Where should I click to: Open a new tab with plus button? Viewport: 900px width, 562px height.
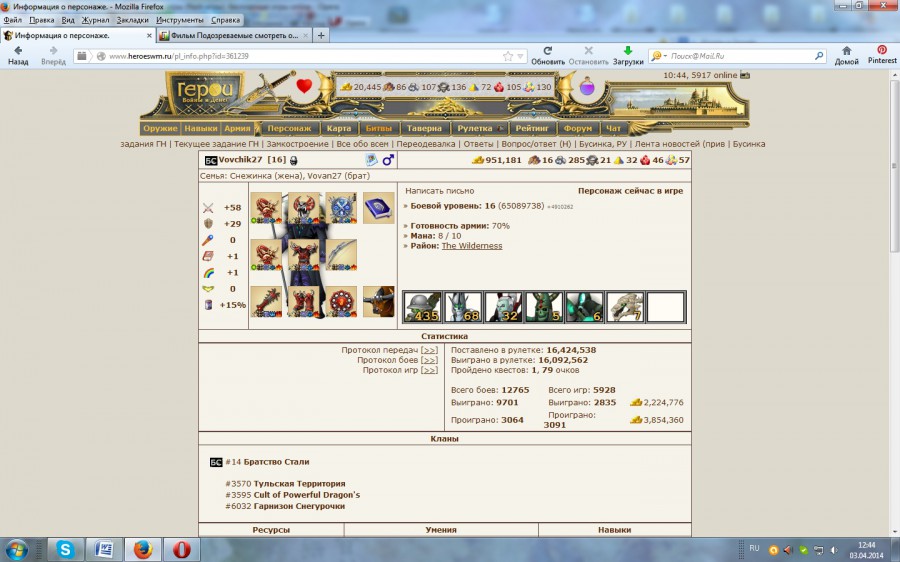tap(321, 36)
